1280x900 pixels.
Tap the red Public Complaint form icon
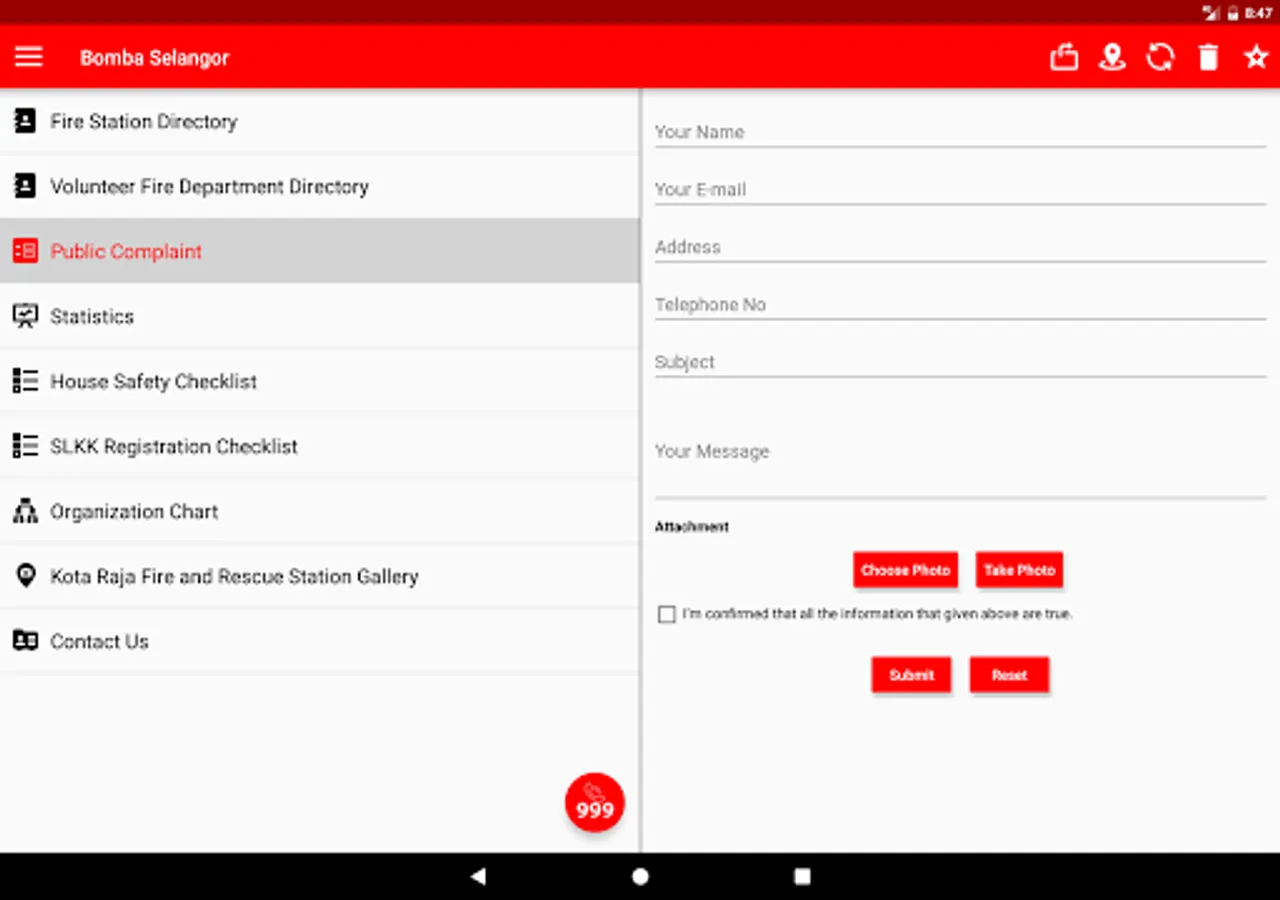pyautogui.click(x=25, y=251)
